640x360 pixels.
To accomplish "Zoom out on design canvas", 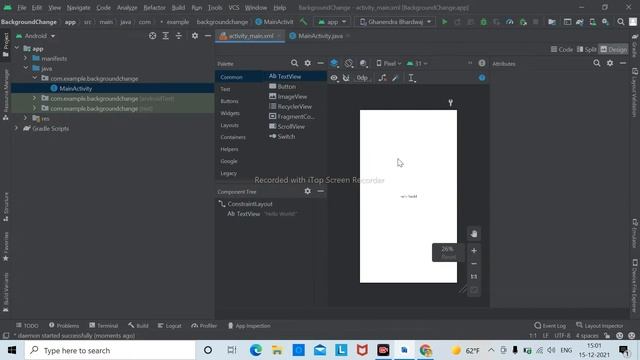I will coord(474,264).
